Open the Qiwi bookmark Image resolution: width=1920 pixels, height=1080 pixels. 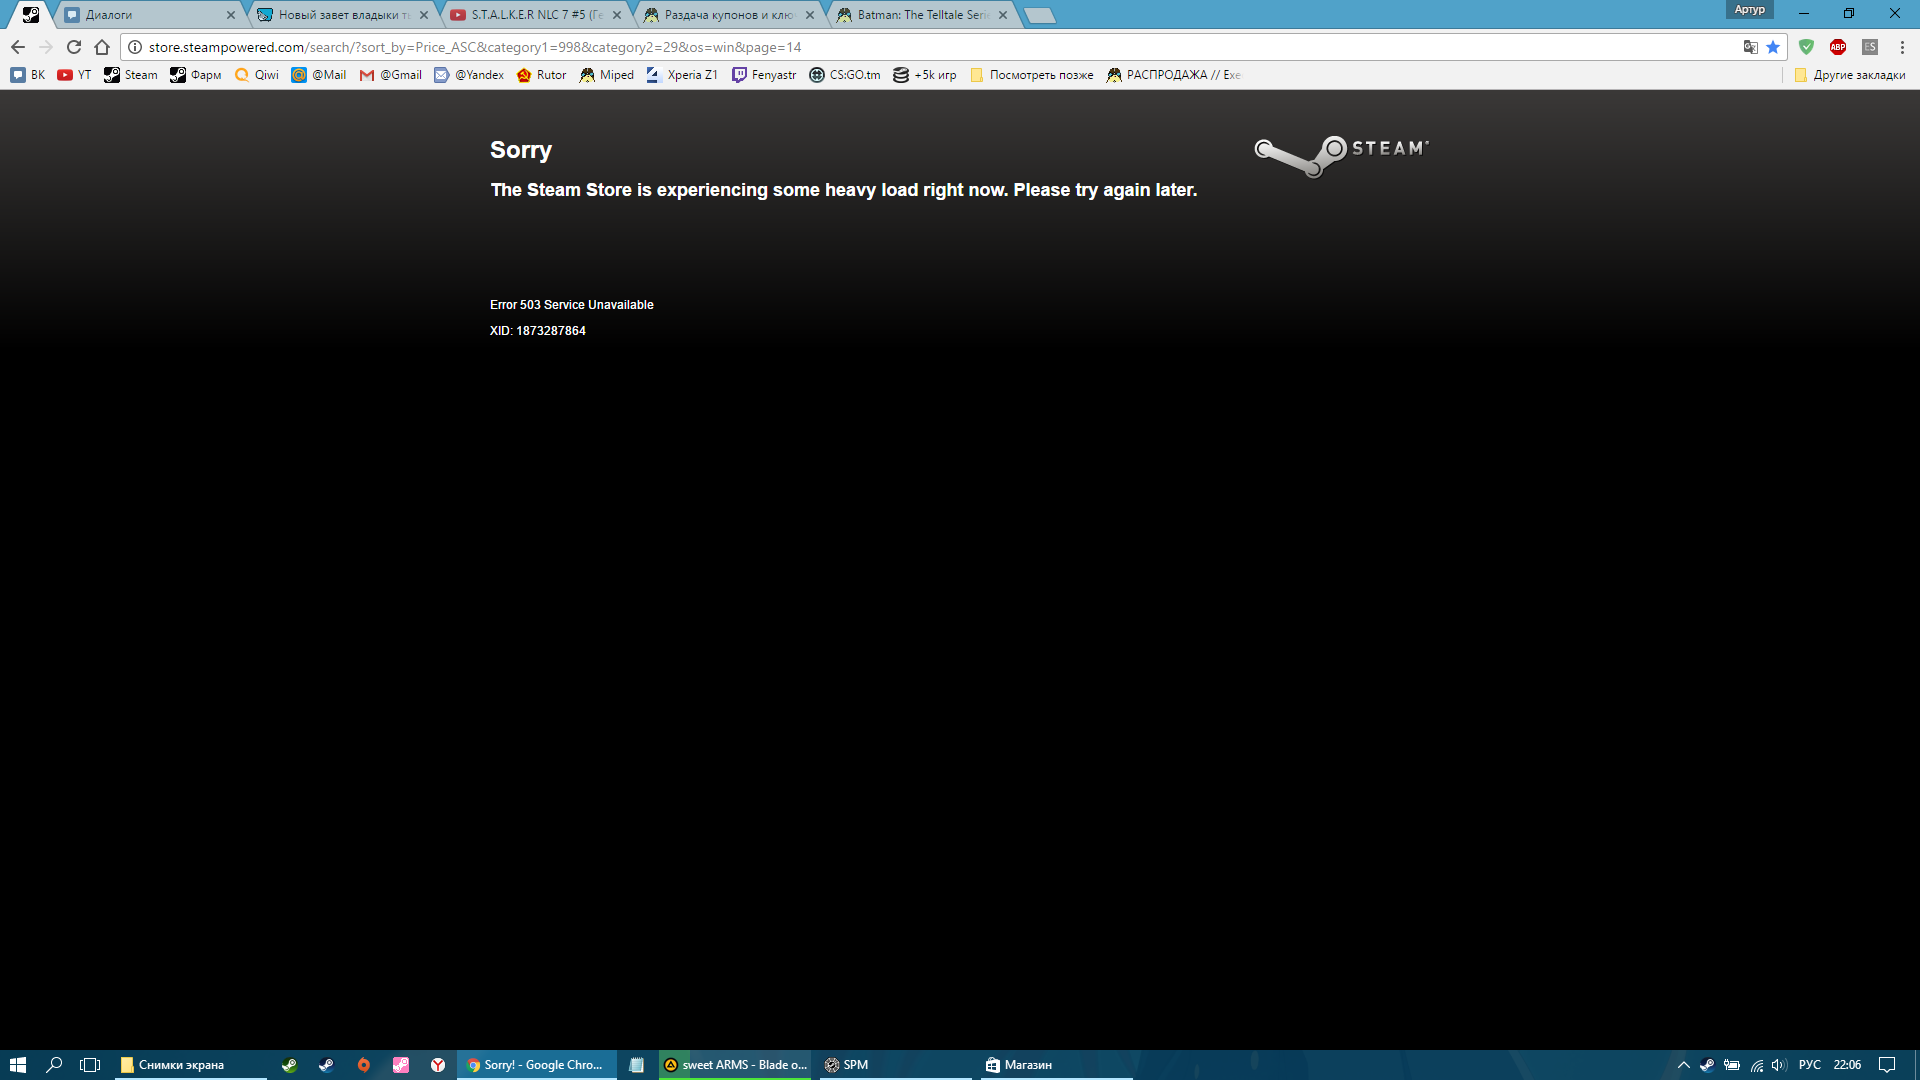point(257,75)
